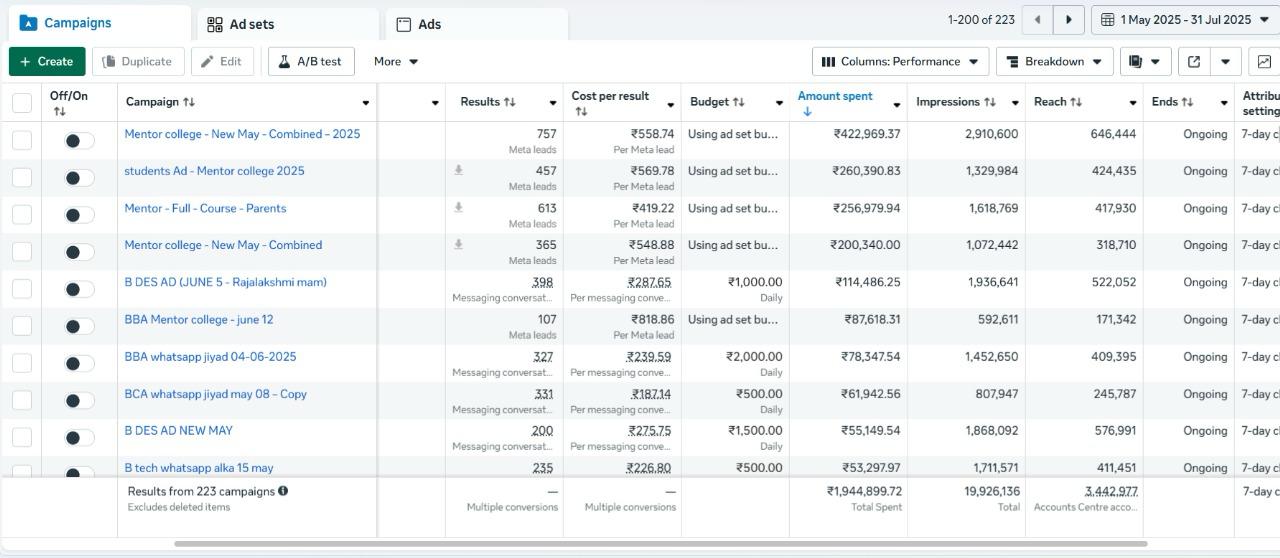Sort by Impressions column arrows
Screen dimensions: 1280x558
[990, 102]
